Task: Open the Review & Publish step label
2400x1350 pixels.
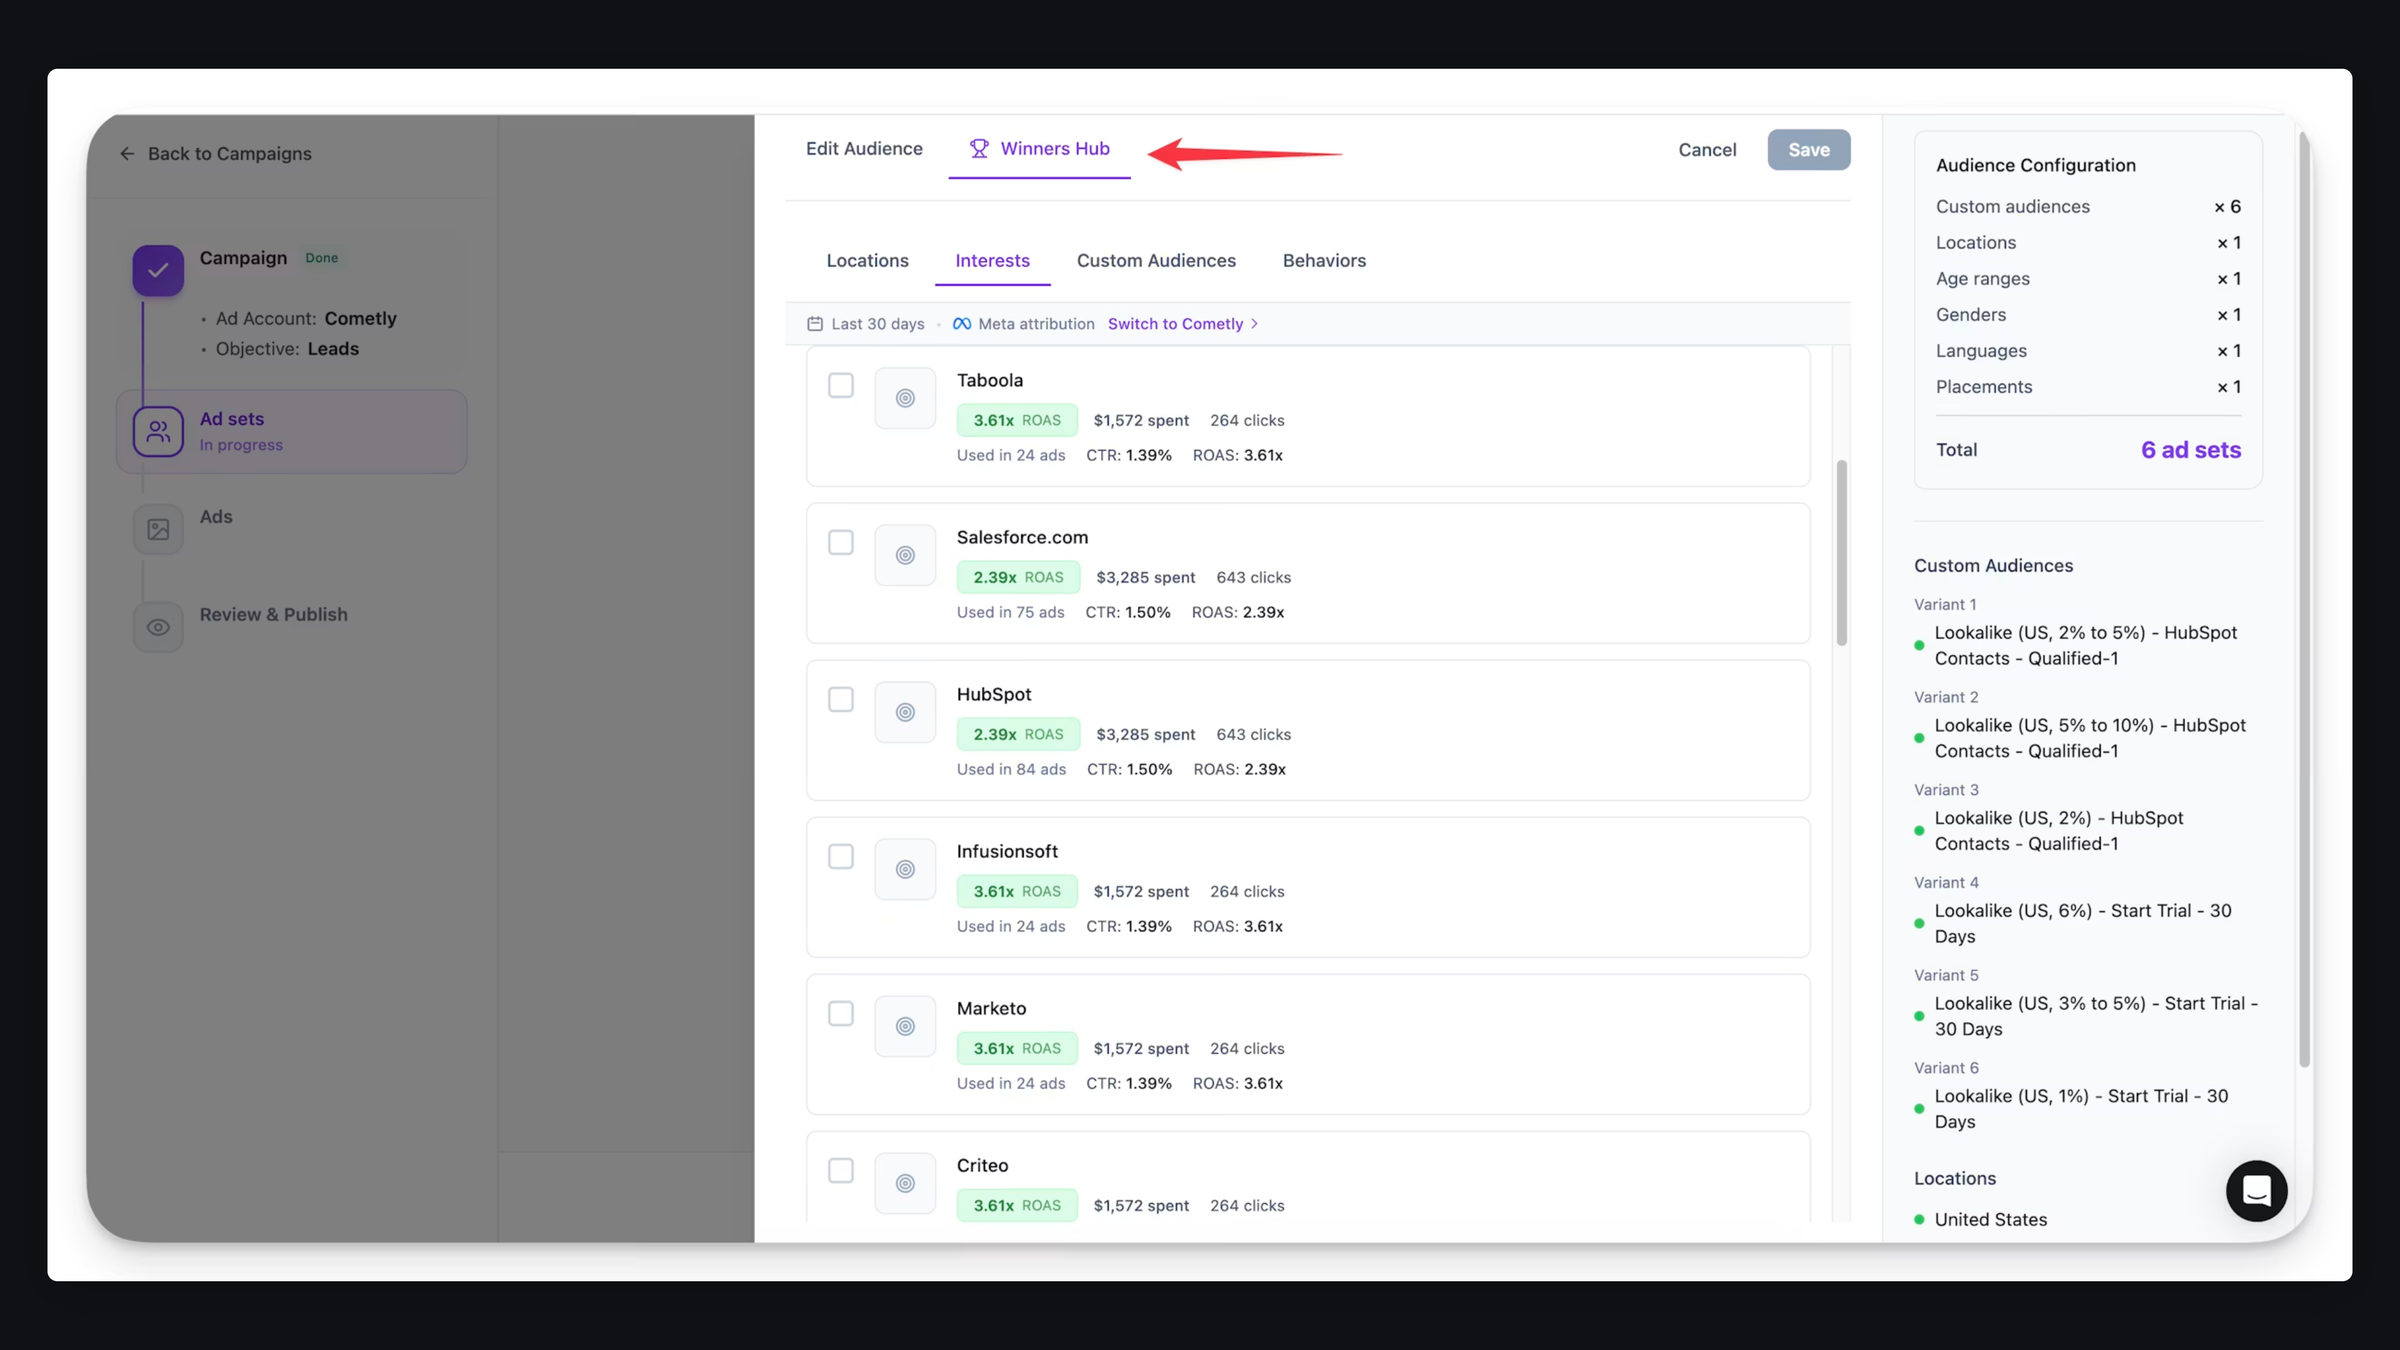Action: pos(273,615)
